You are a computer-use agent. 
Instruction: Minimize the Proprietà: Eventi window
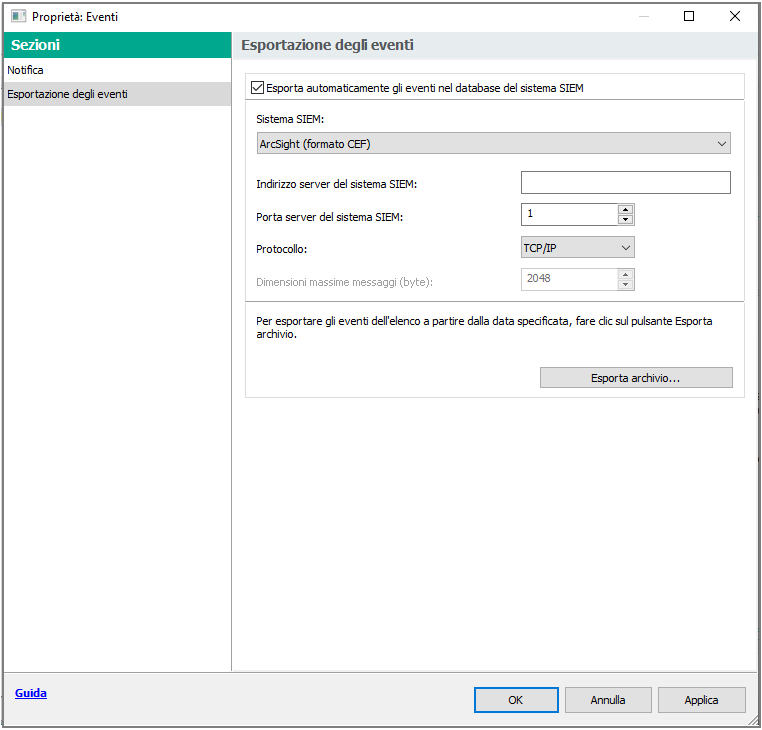(x=643, y=17)
